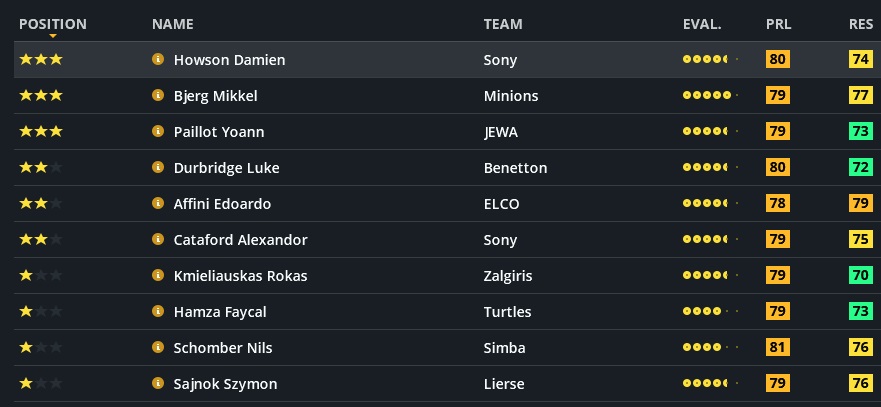881x407 pixels.
Task: Open info icon for Kmieliauskas Rokas
Action: click(x=157, y=276)
